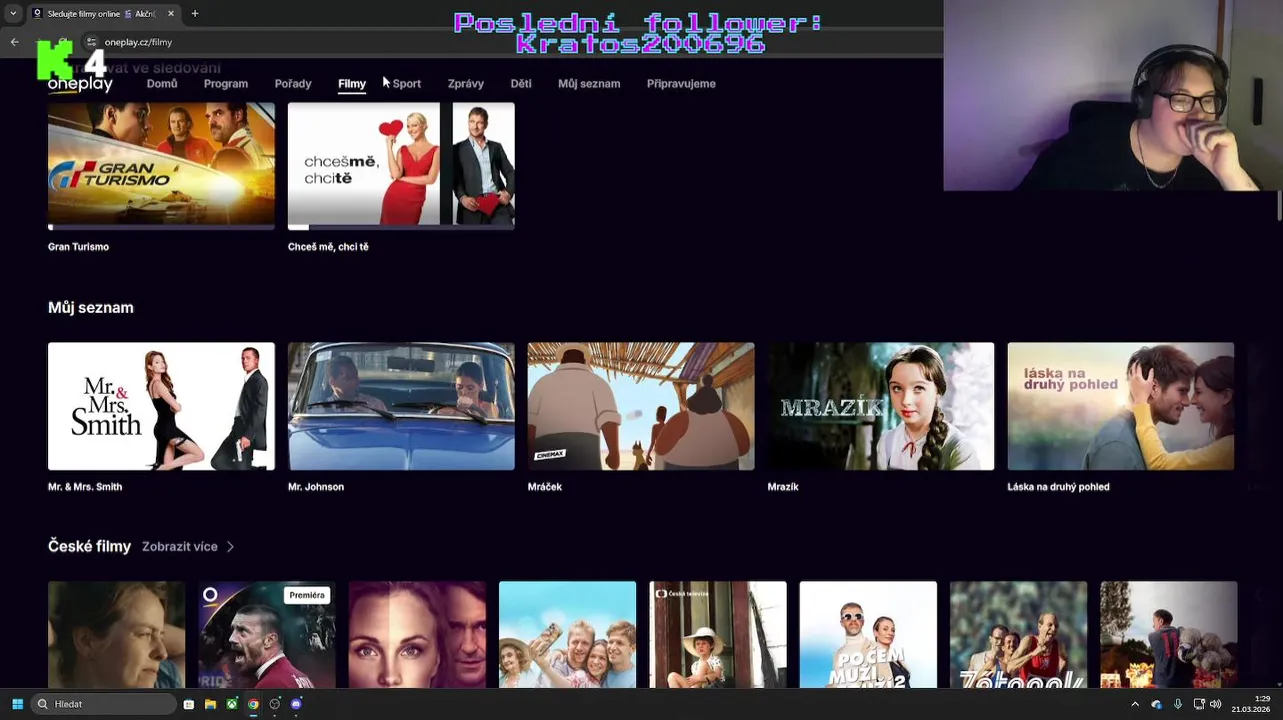Open OBS Studio from the taskbar
The width and height of the screenshot is (1283, 720).
[275, 704]
